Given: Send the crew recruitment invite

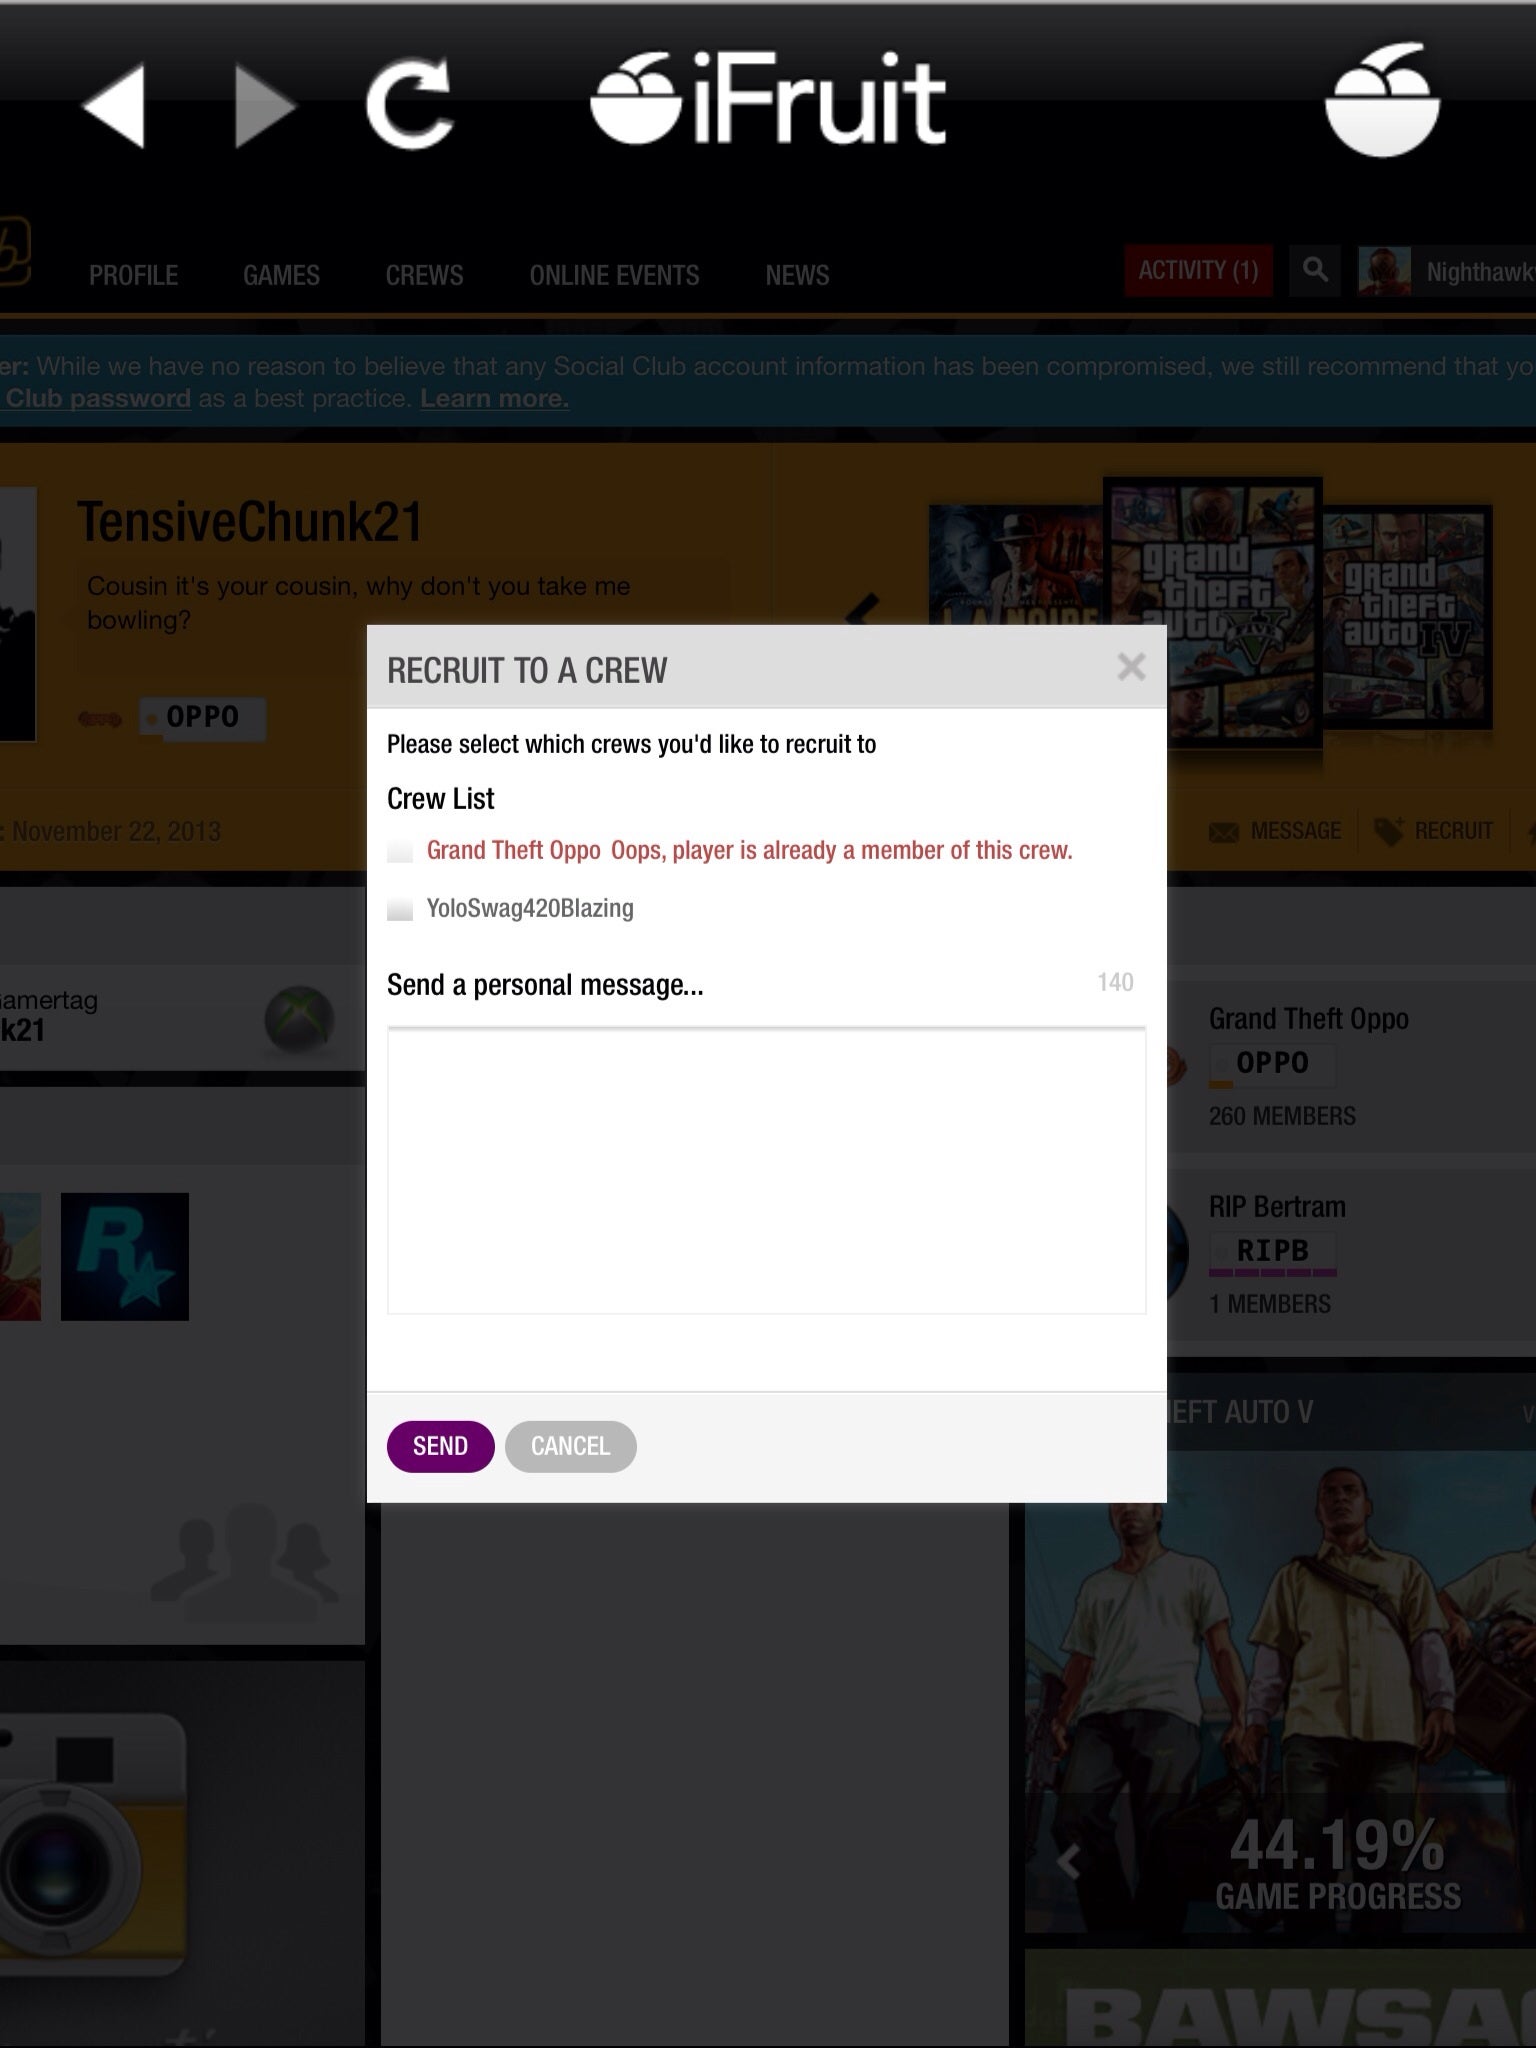Looking at the screenshot, I should tap(440, 1446).
